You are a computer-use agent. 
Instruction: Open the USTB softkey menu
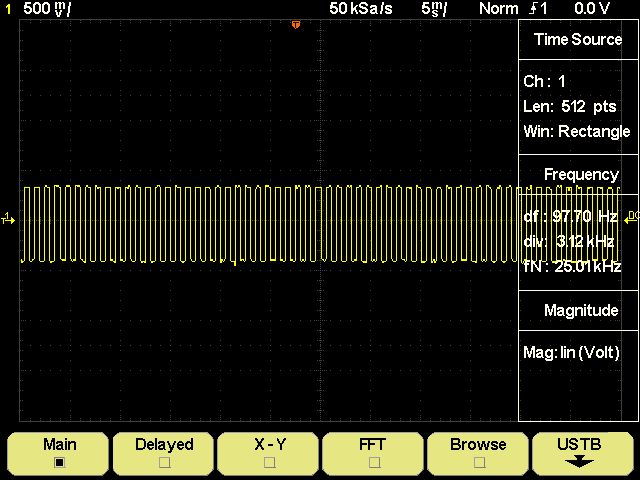(x=583, y=453)
